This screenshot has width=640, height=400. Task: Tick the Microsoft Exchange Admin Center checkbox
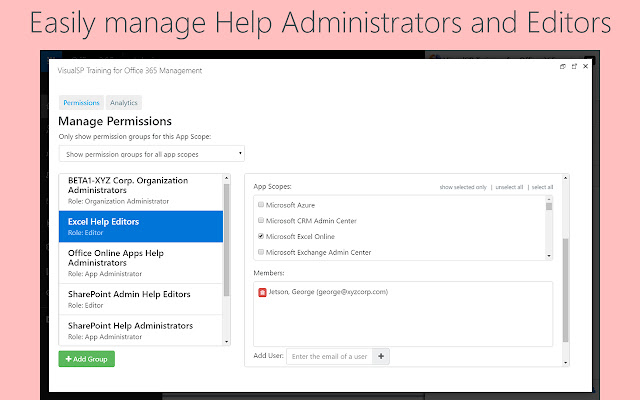pos(261,252)
